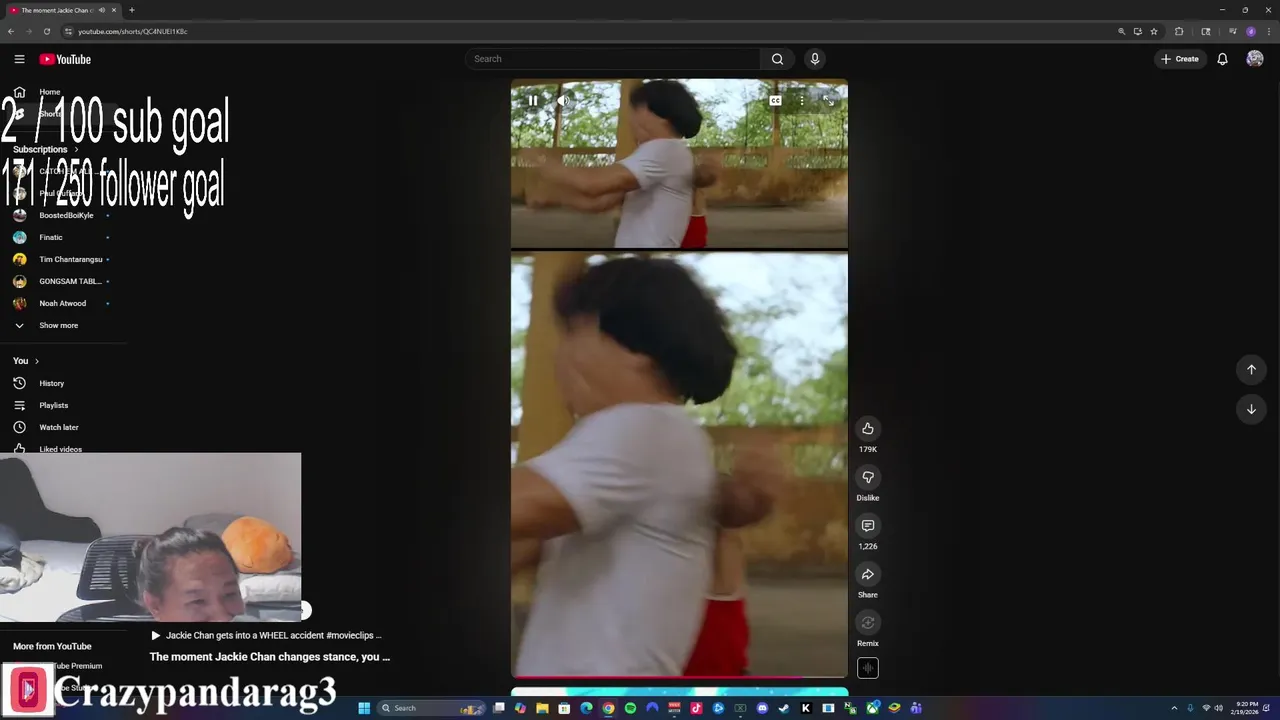Share this Short
1280x720 pixels.
(x=868, y=575)
